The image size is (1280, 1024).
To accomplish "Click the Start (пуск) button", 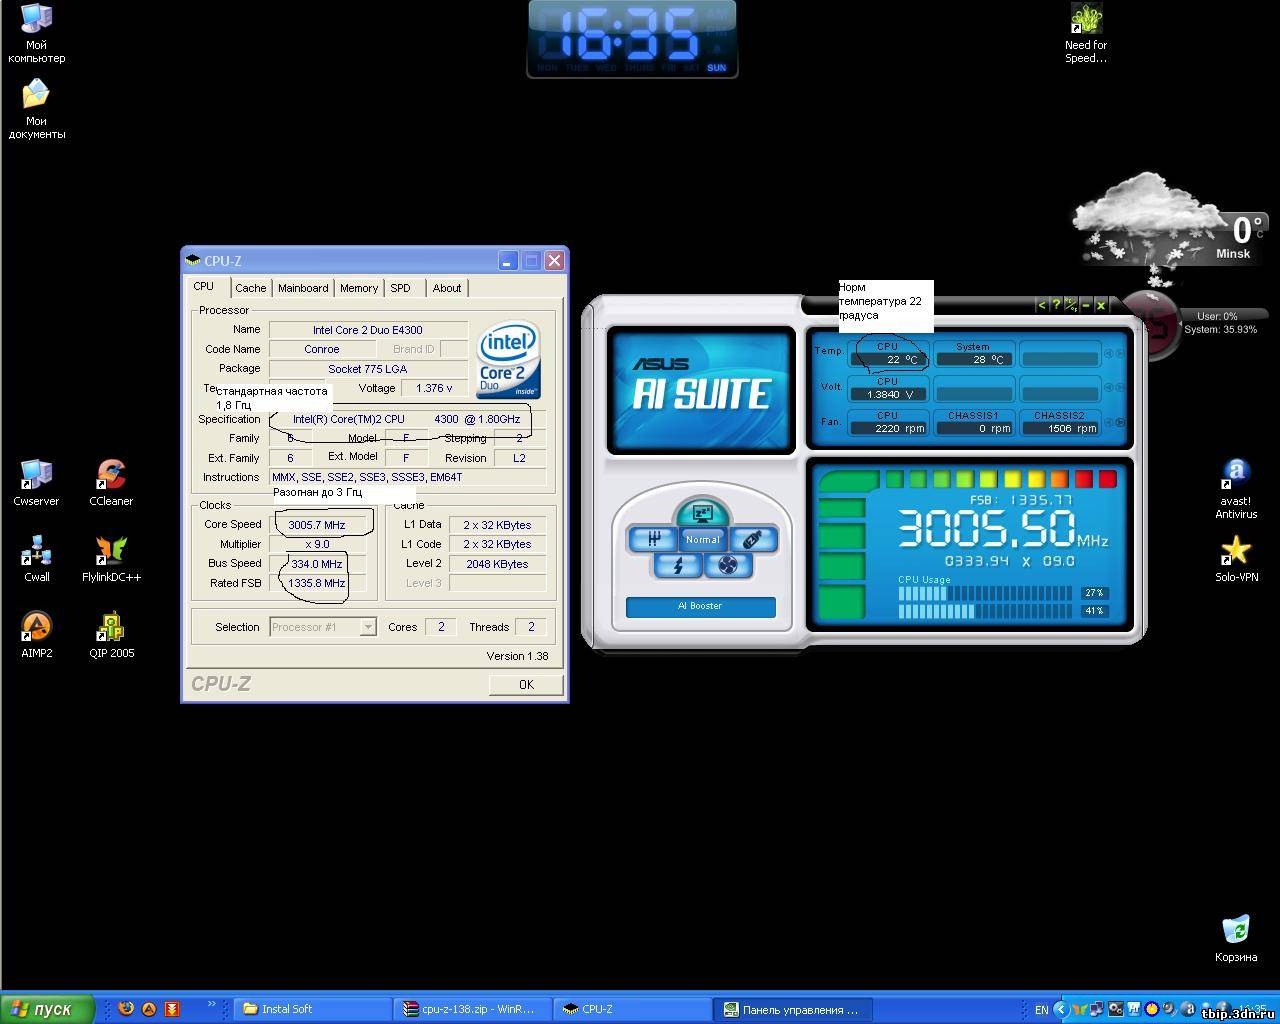I will tap(48, 1009).
